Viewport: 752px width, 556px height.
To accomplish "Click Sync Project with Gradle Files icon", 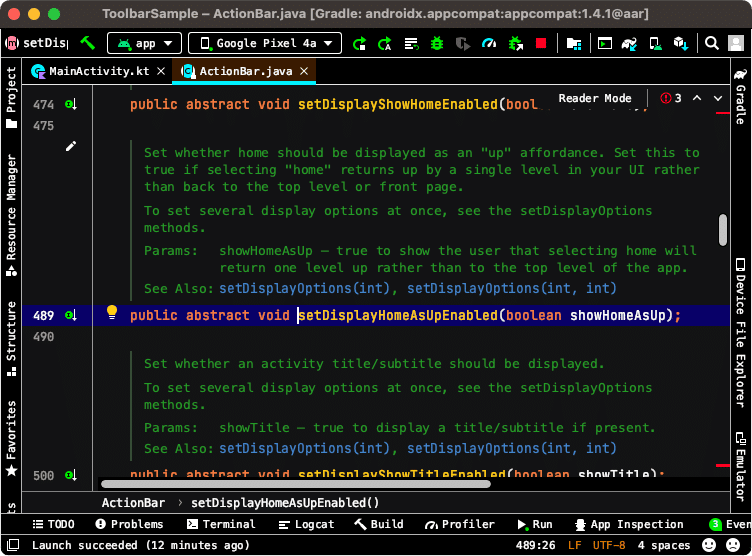I will tap(629, 44).
